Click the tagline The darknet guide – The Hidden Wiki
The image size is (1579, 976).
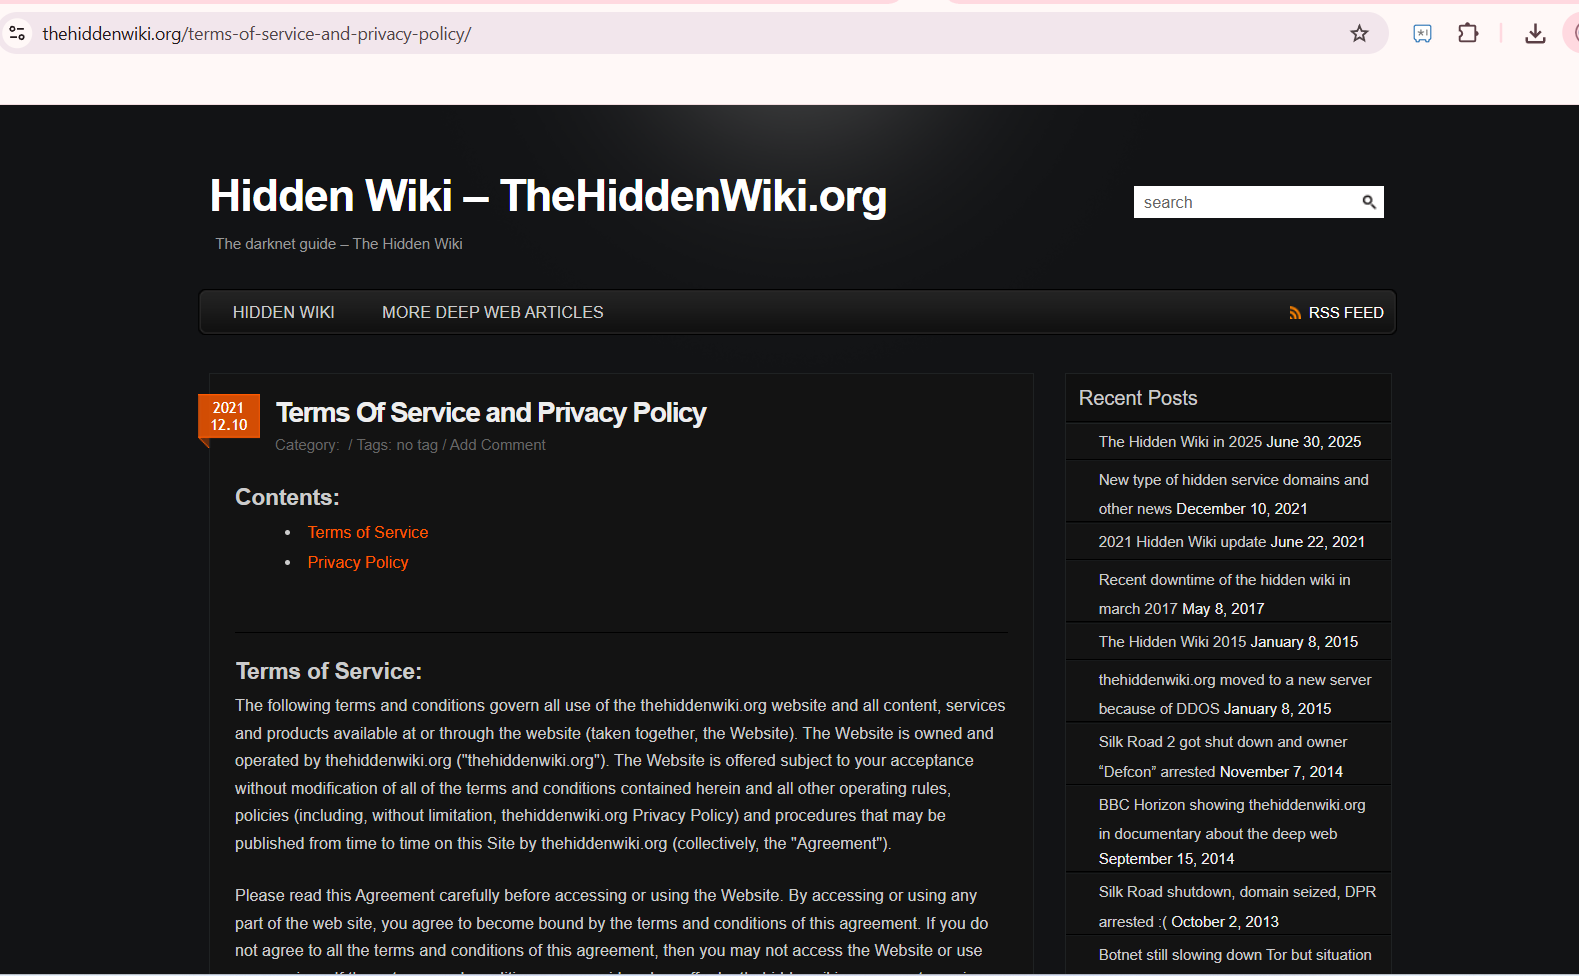339,244
